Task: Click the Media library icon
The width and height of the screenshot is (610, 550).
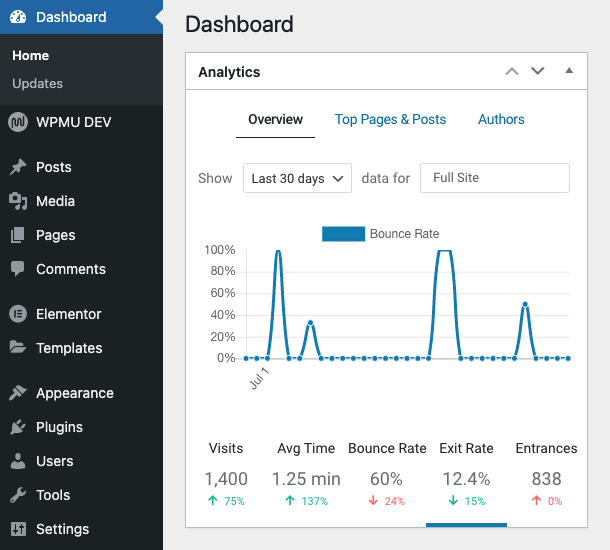Action: click(17, 201)
